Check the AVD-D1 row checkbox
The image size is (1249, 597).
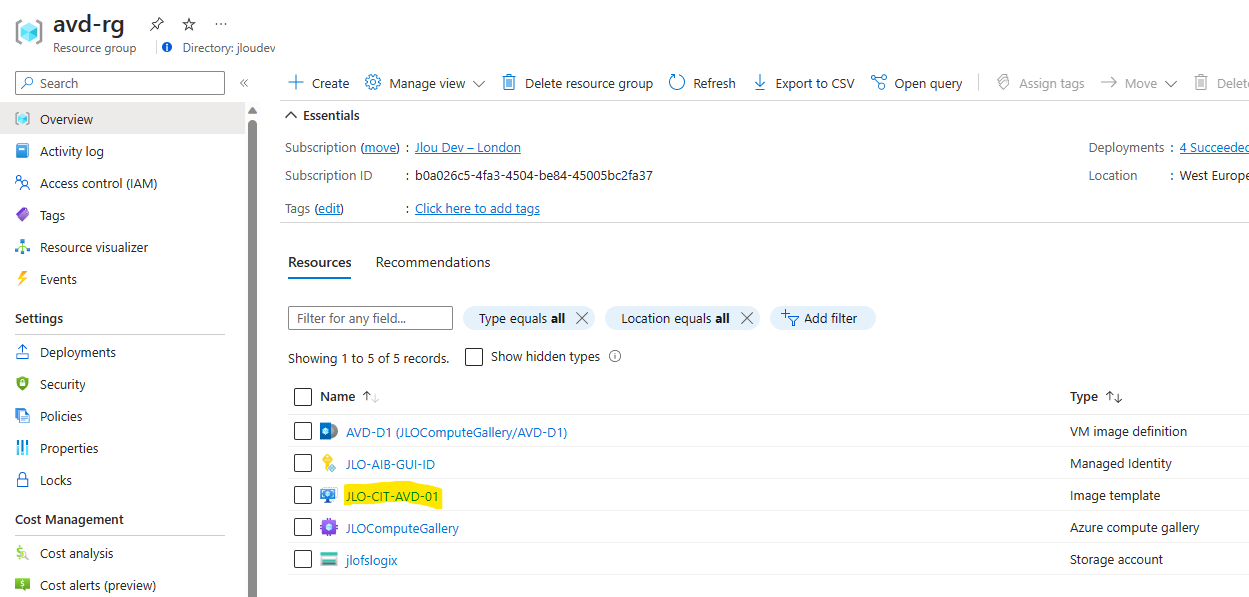(x=303, y=431)
